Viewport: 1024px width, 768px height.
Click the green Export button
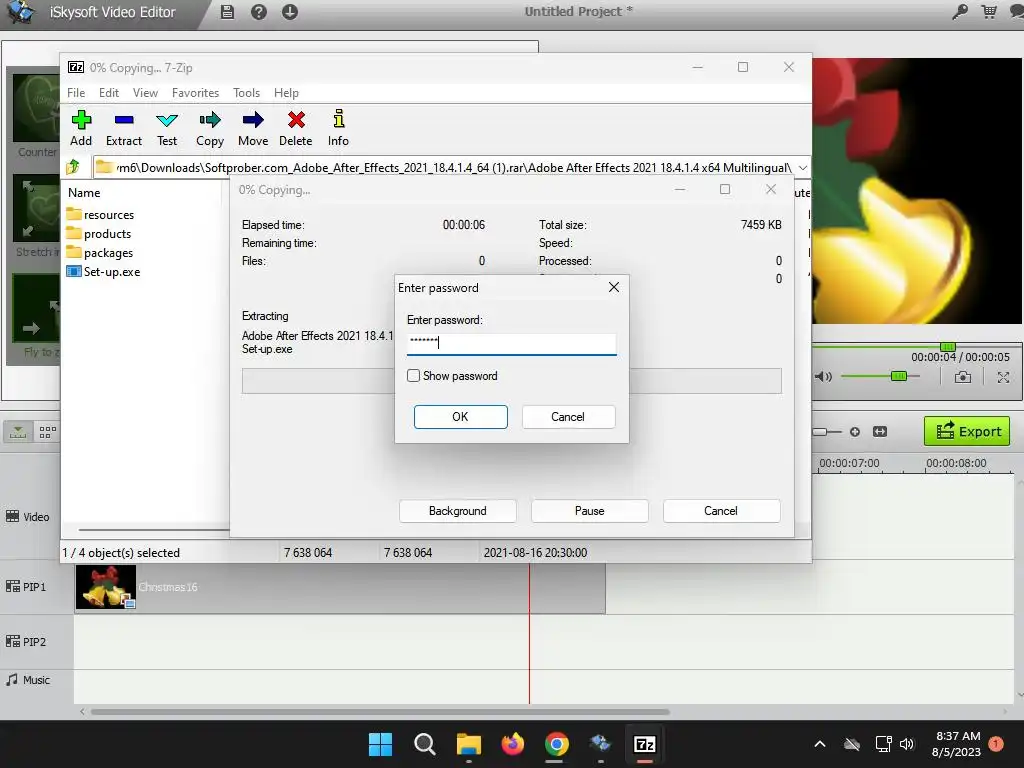[967, 431]
